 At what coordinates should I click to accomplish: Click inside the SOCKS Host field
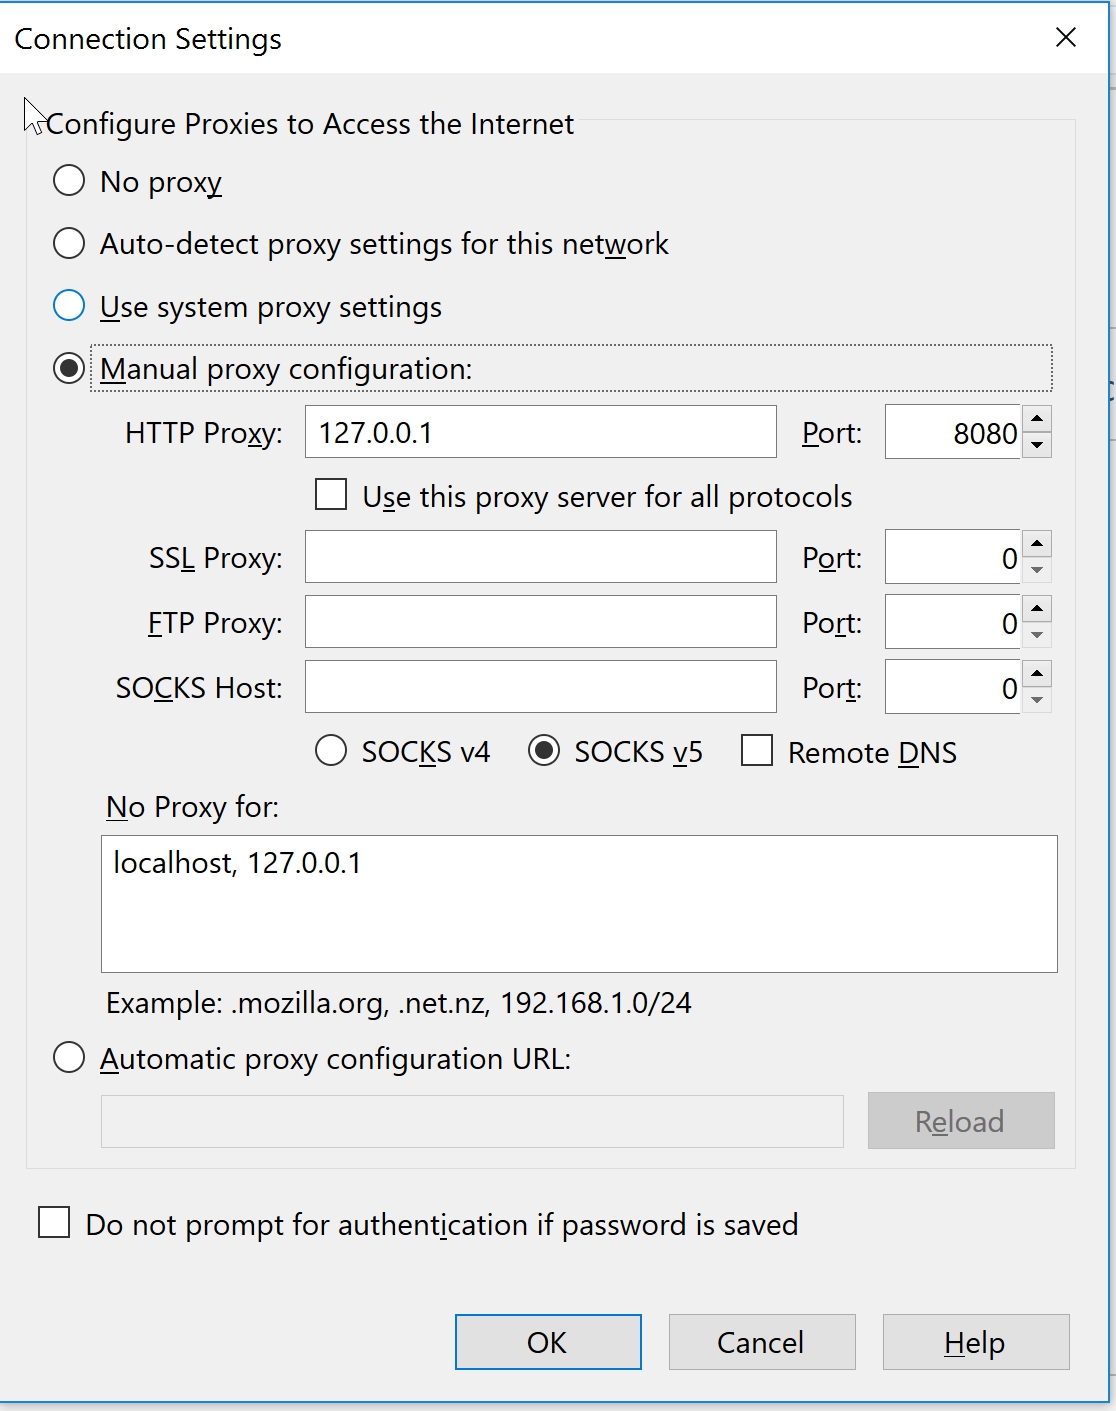540,687
